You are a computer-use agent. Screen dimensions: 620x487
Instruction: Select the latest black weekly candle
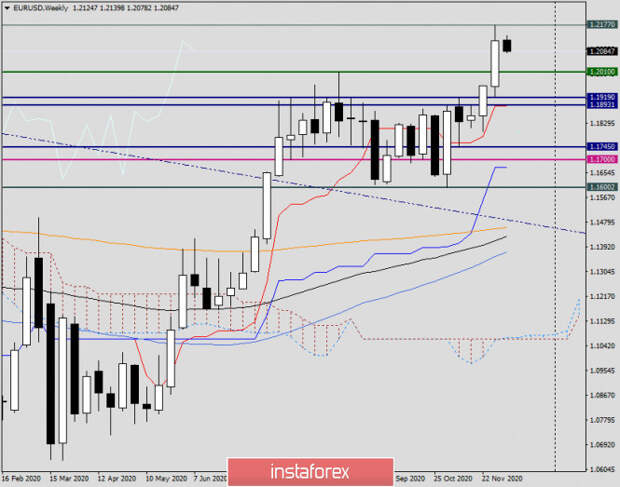tap(507, 45)
